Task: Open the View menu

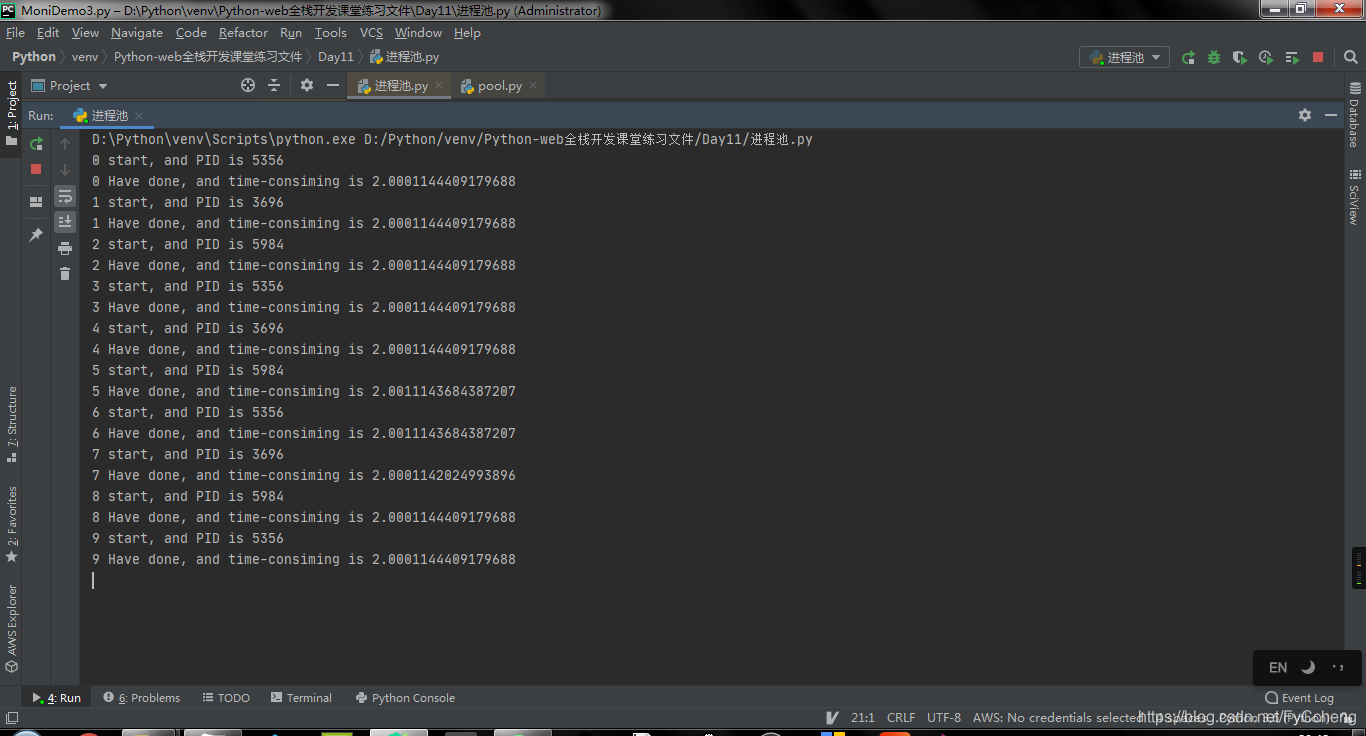Action: click(x=85, y=33)
